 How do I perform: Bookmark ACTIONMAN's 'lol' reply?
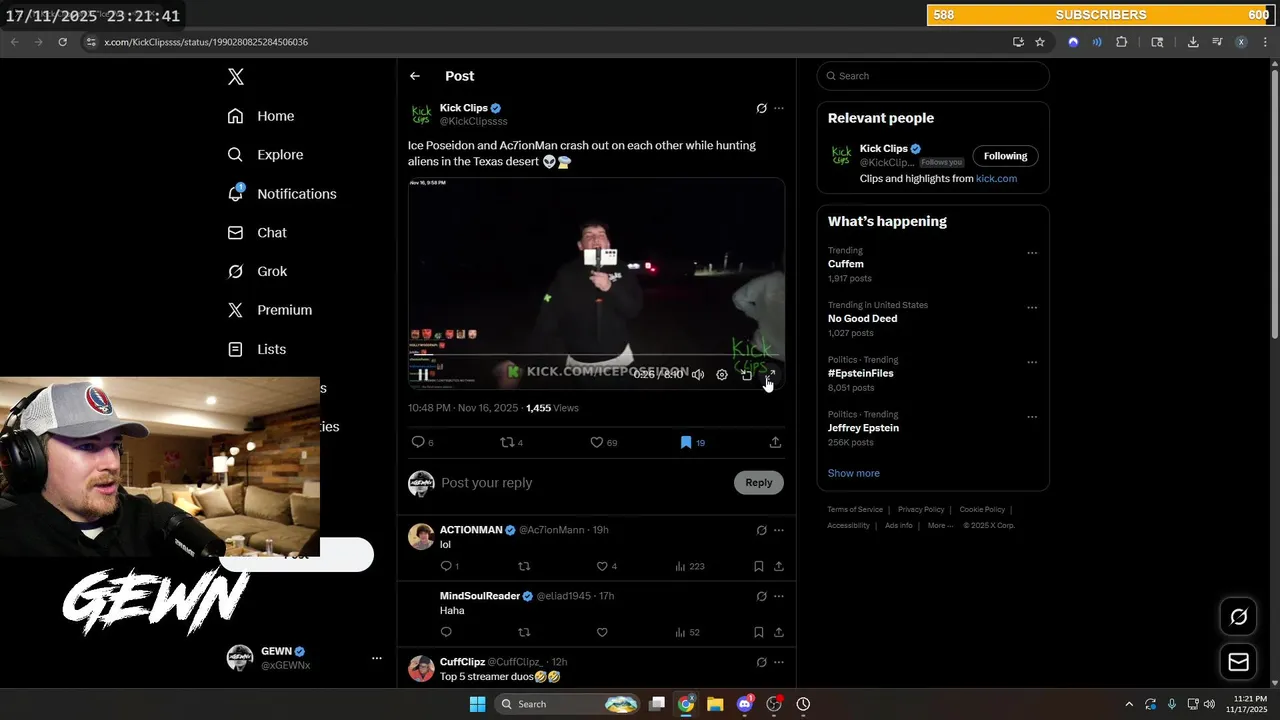(758, 566)
